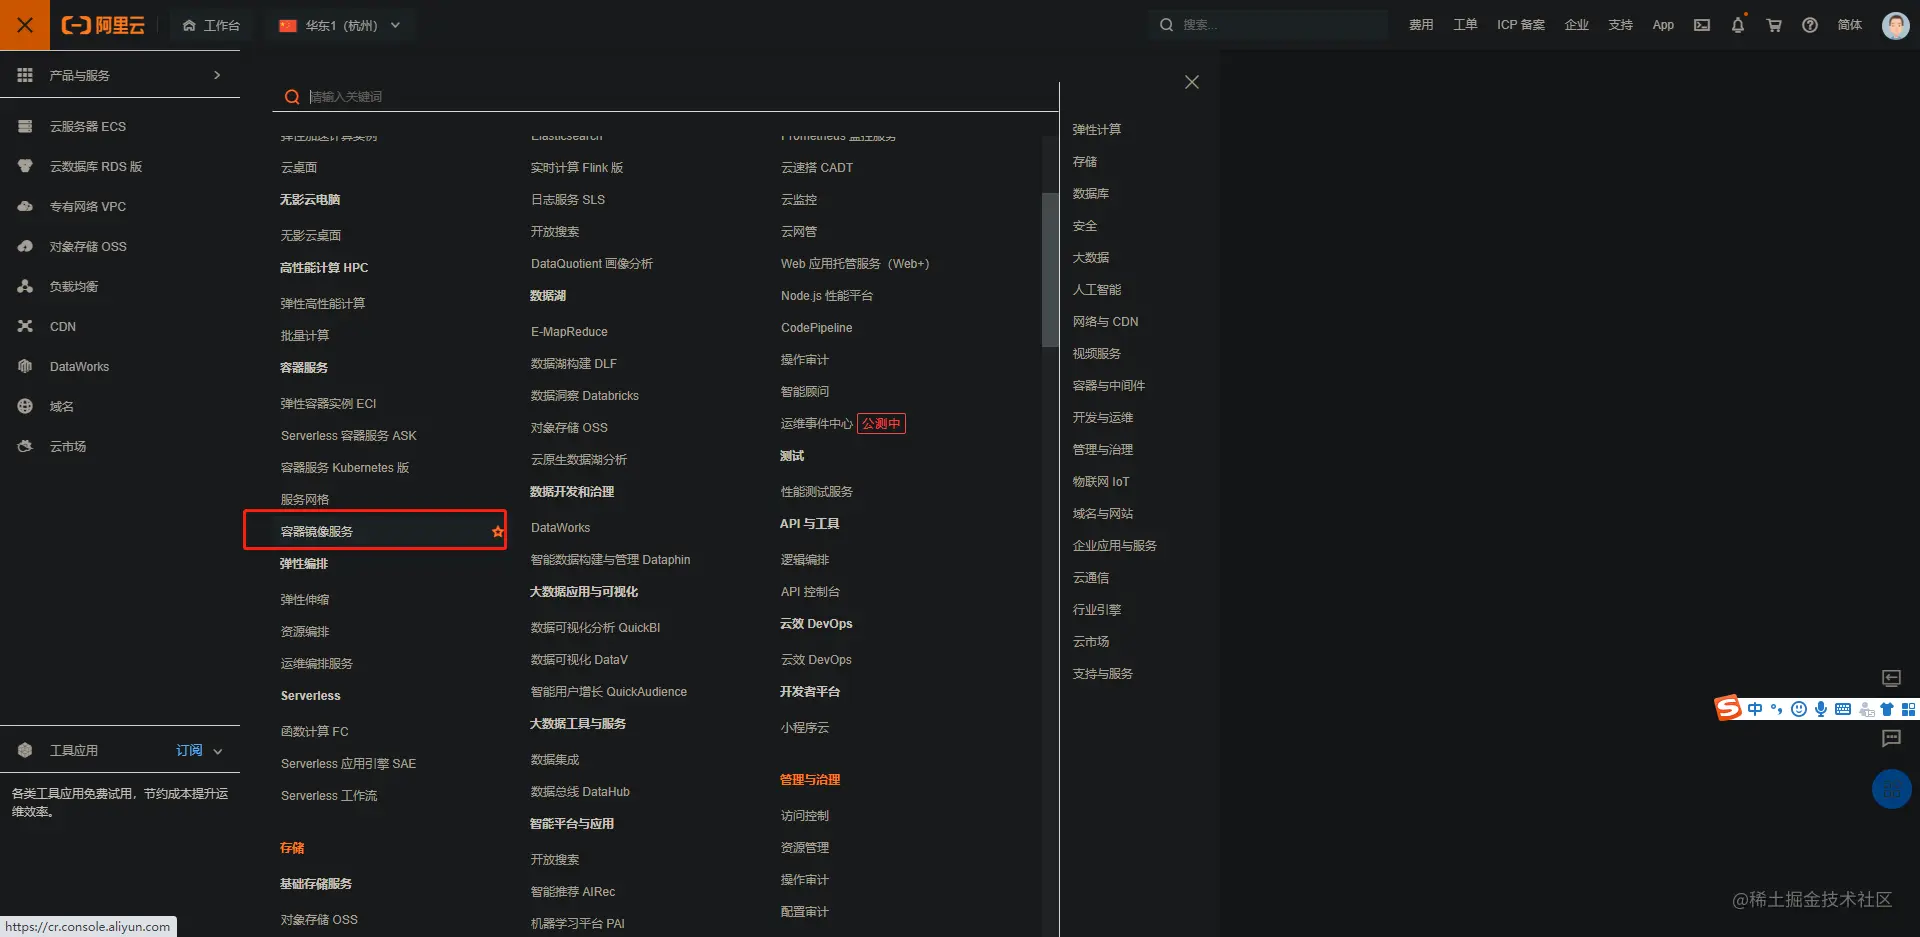Open the feedback chat icon on the right edge
The image size is (1920, 937).
[1891, 739]
